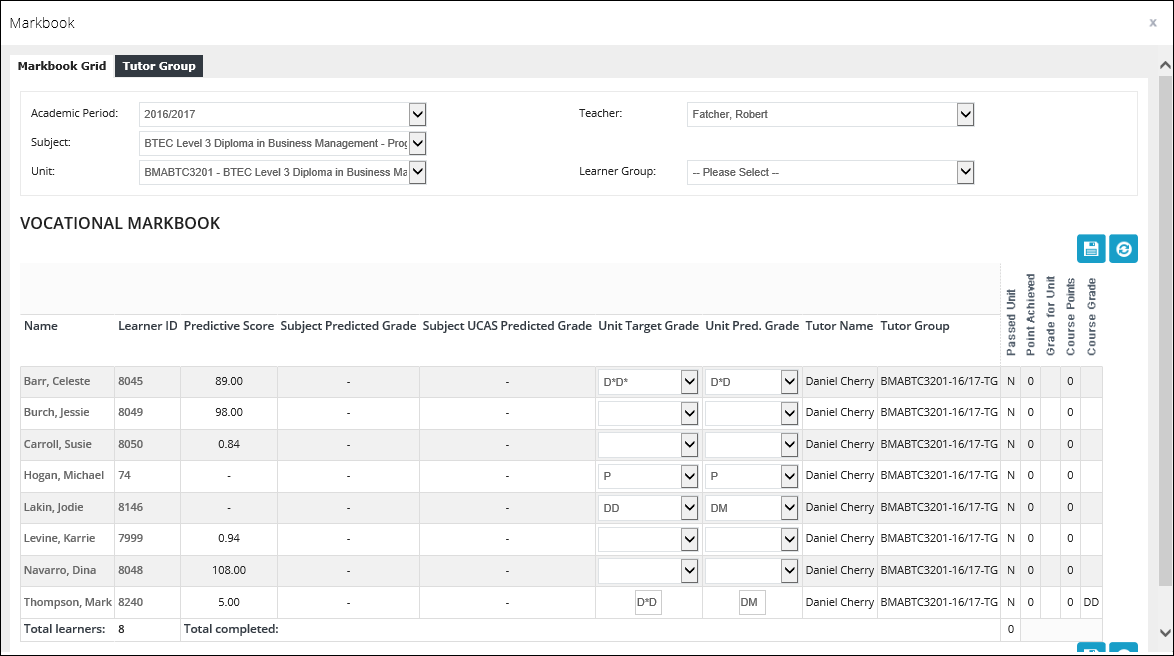This screenshot has height=656, width=1174.
Task: Expand the Learner Group dropdown
Action: click(965, 172)
